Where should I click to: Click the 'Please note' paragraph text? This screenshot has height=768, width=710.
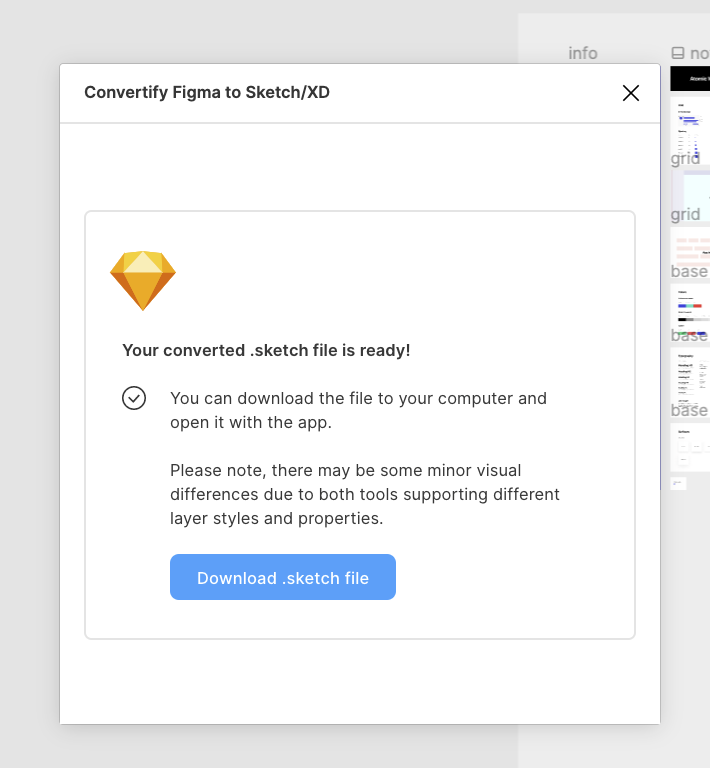click(365, 494)
